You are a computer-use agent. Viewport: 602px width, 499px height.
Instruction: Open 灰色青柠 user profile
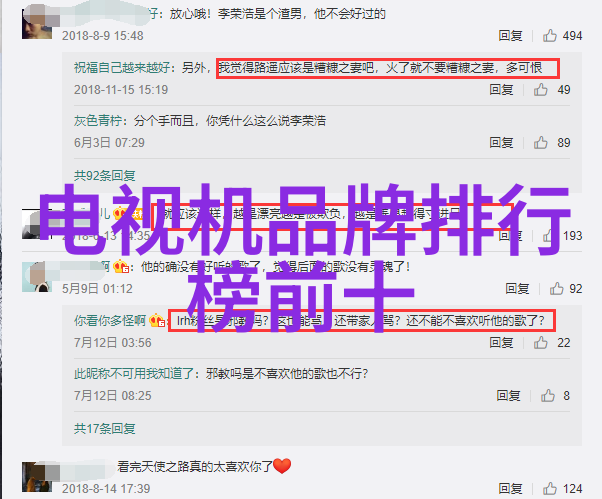(98, 121)
